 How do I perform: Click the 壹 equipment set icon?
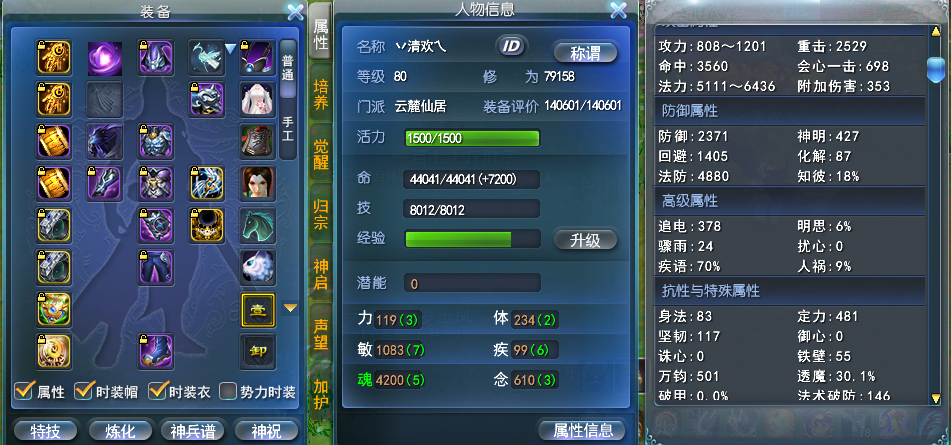258,309
